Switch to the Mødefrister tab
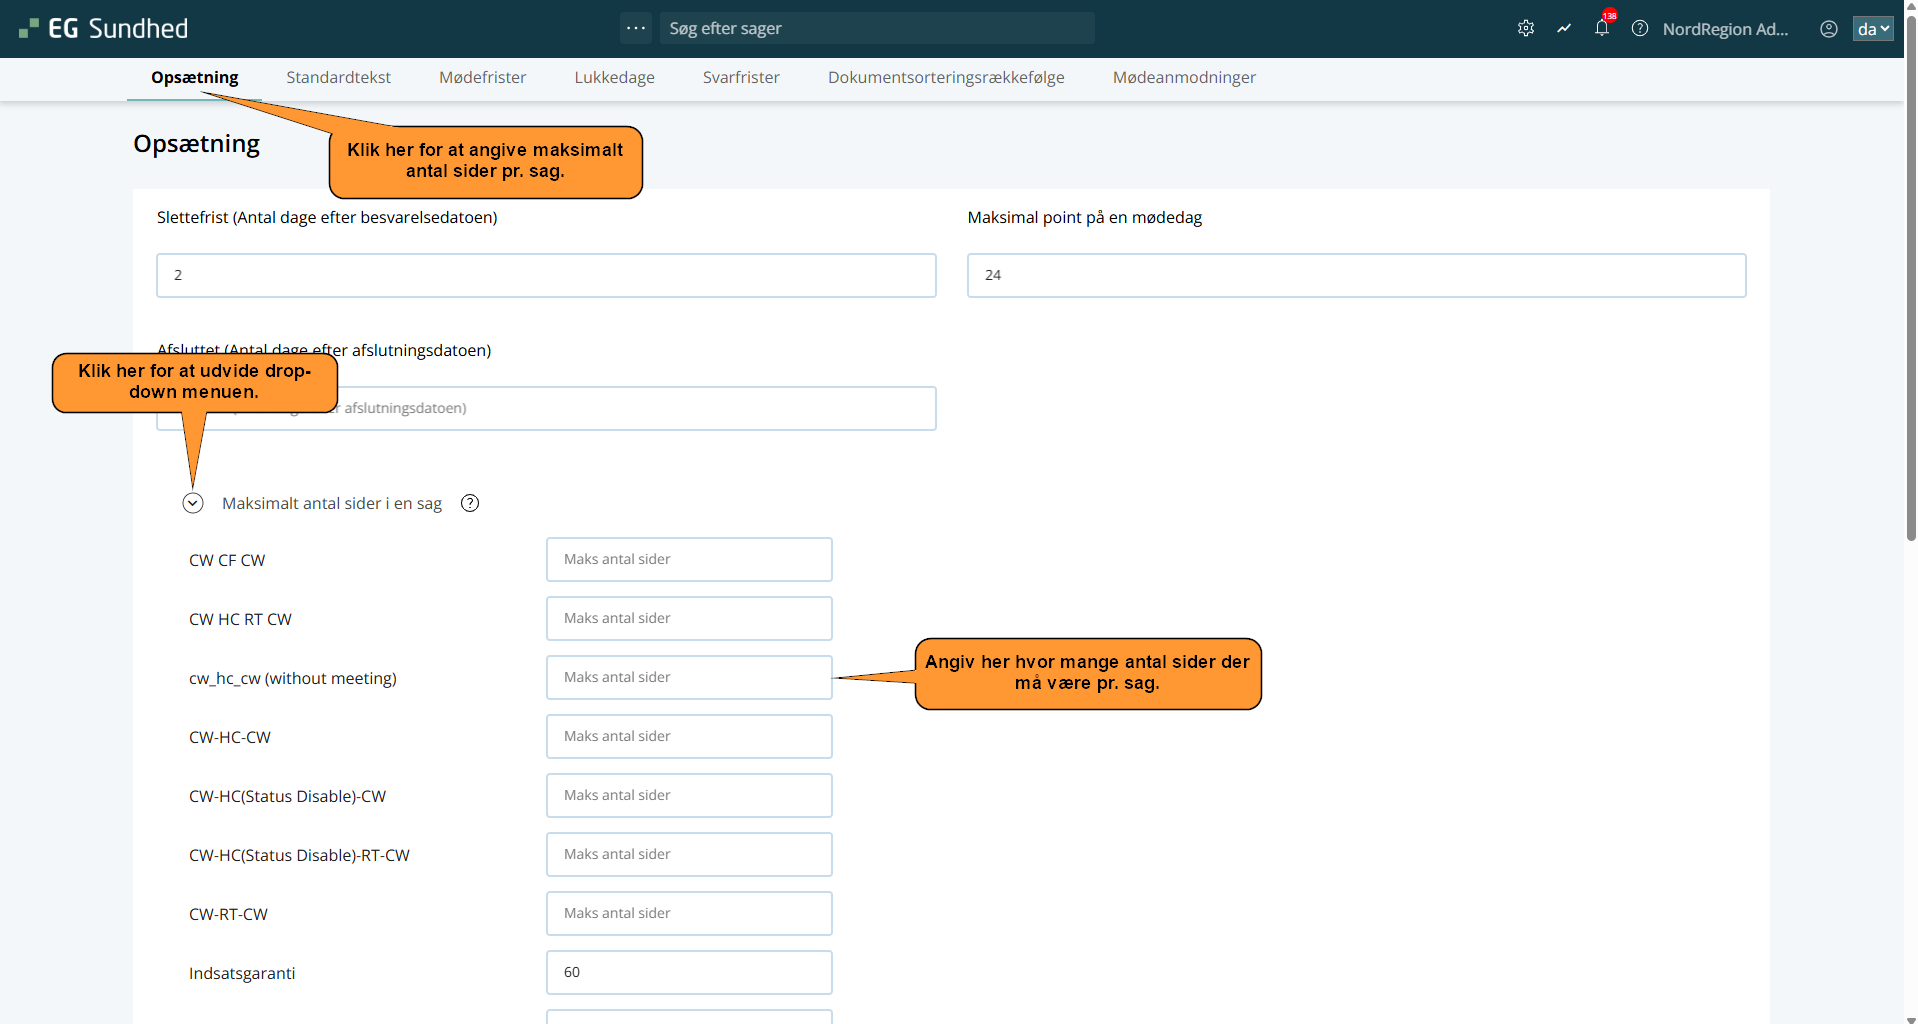This screenshot has width=1918, height=1024. tap(482, 77)
